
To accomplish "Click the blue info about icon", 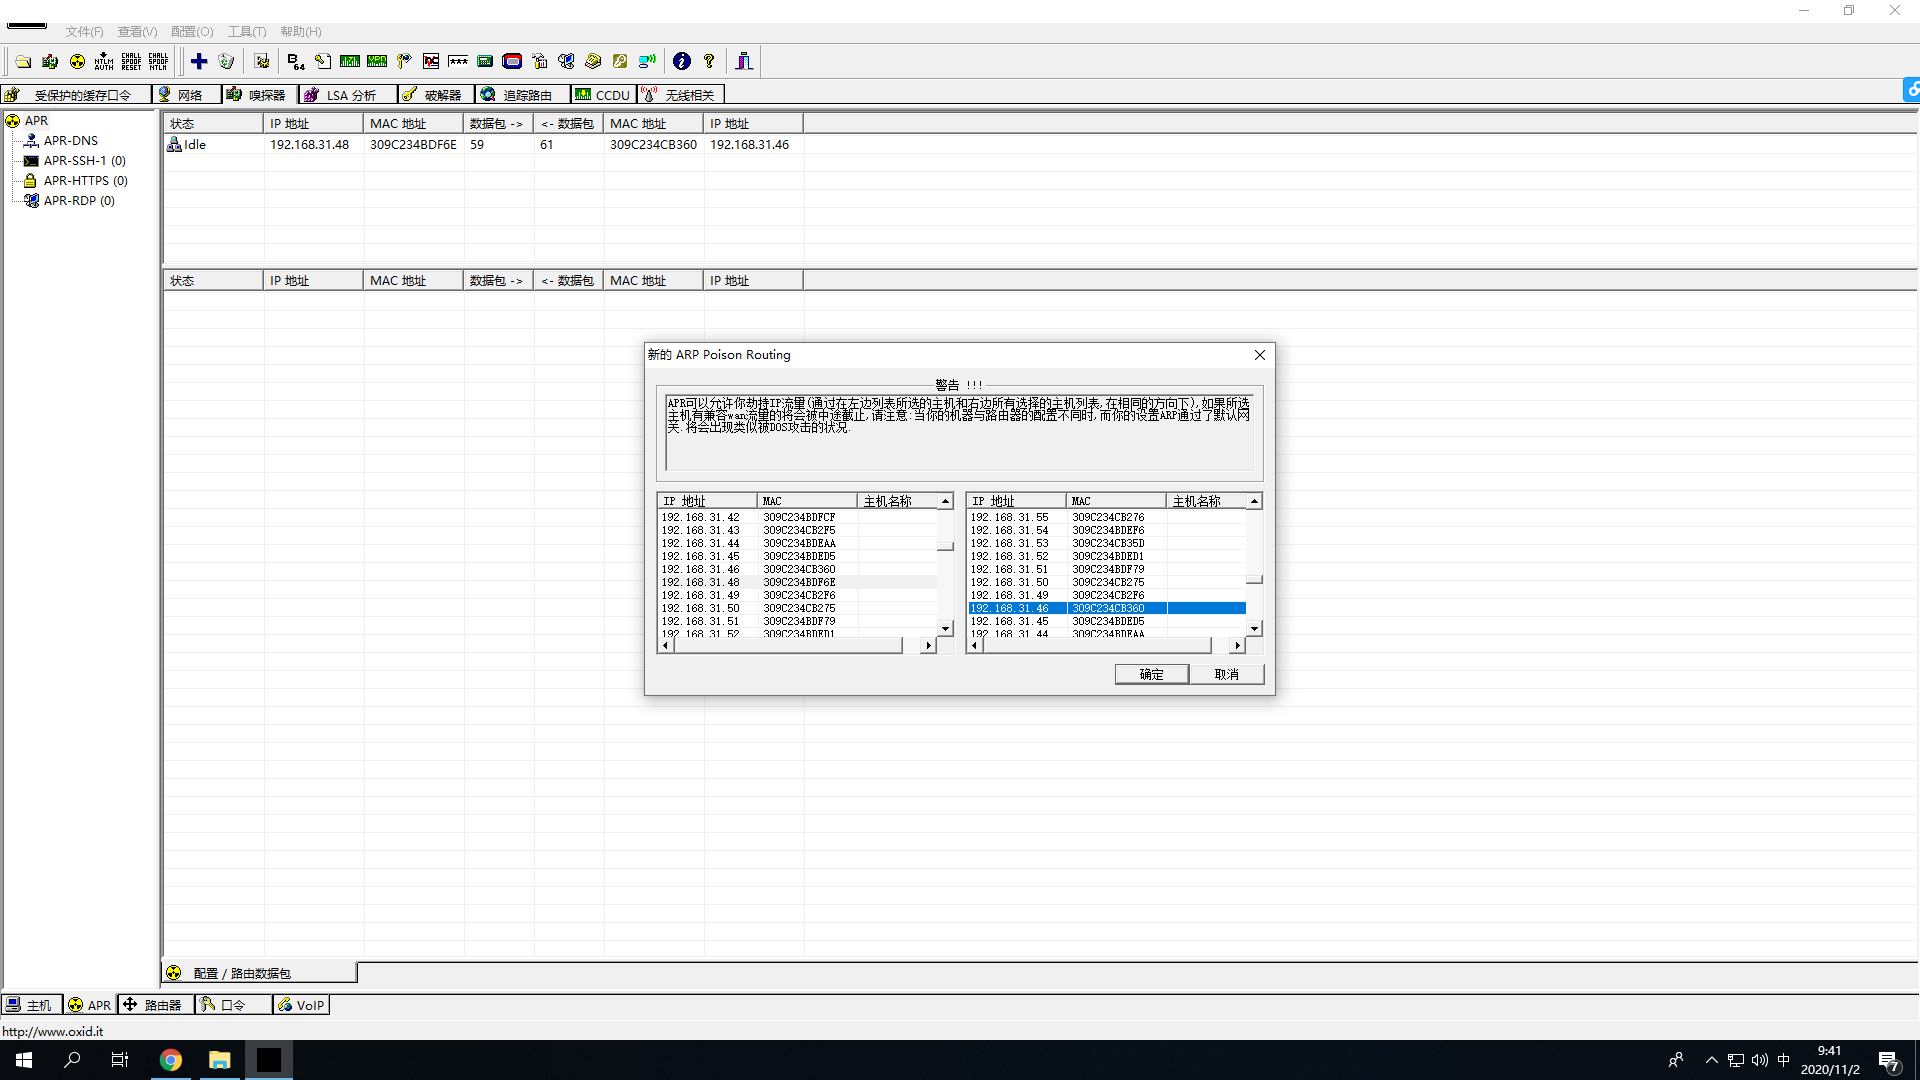I will pos(682,62).
